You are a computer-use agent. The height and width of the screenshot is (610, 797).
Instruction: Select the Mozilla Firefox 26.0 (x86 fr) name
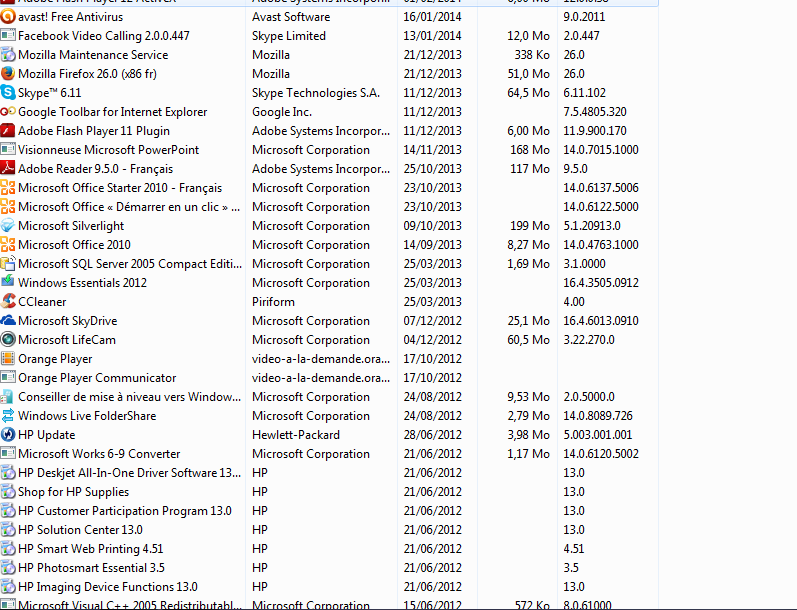coord(87,74)
